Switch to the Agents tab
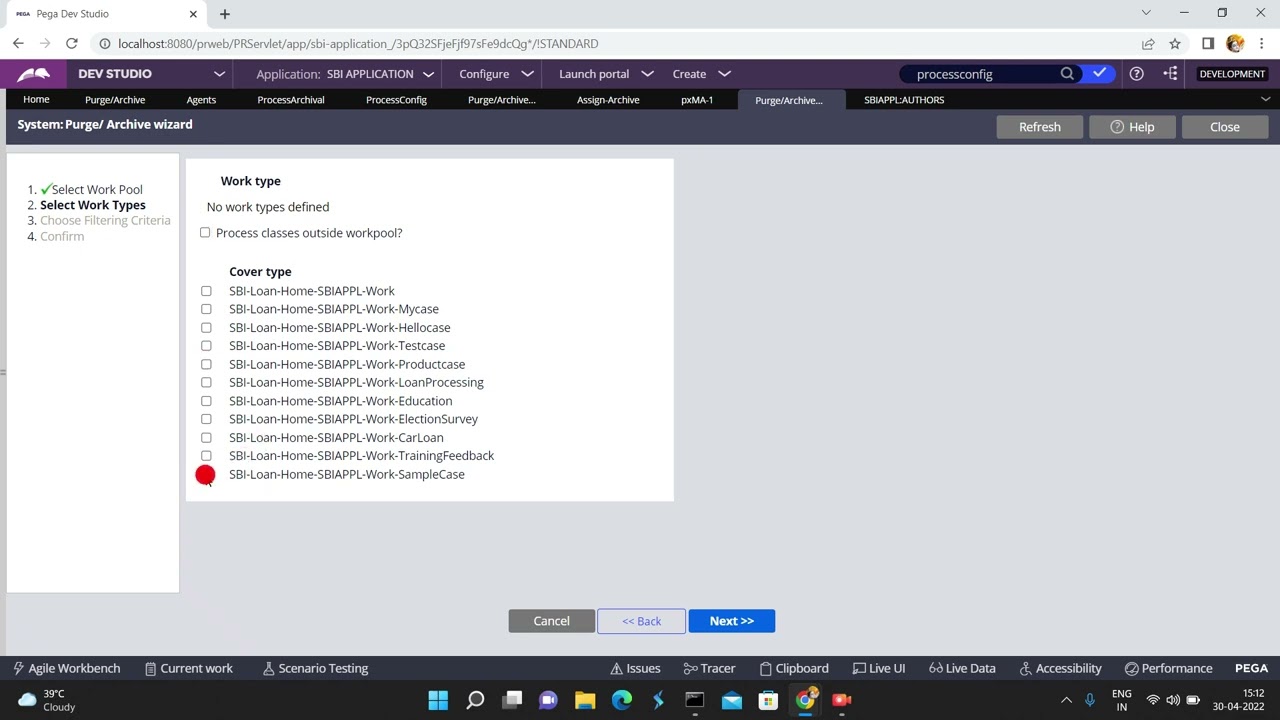This screenshot has width=1280, height=720. tap(201, 100)
